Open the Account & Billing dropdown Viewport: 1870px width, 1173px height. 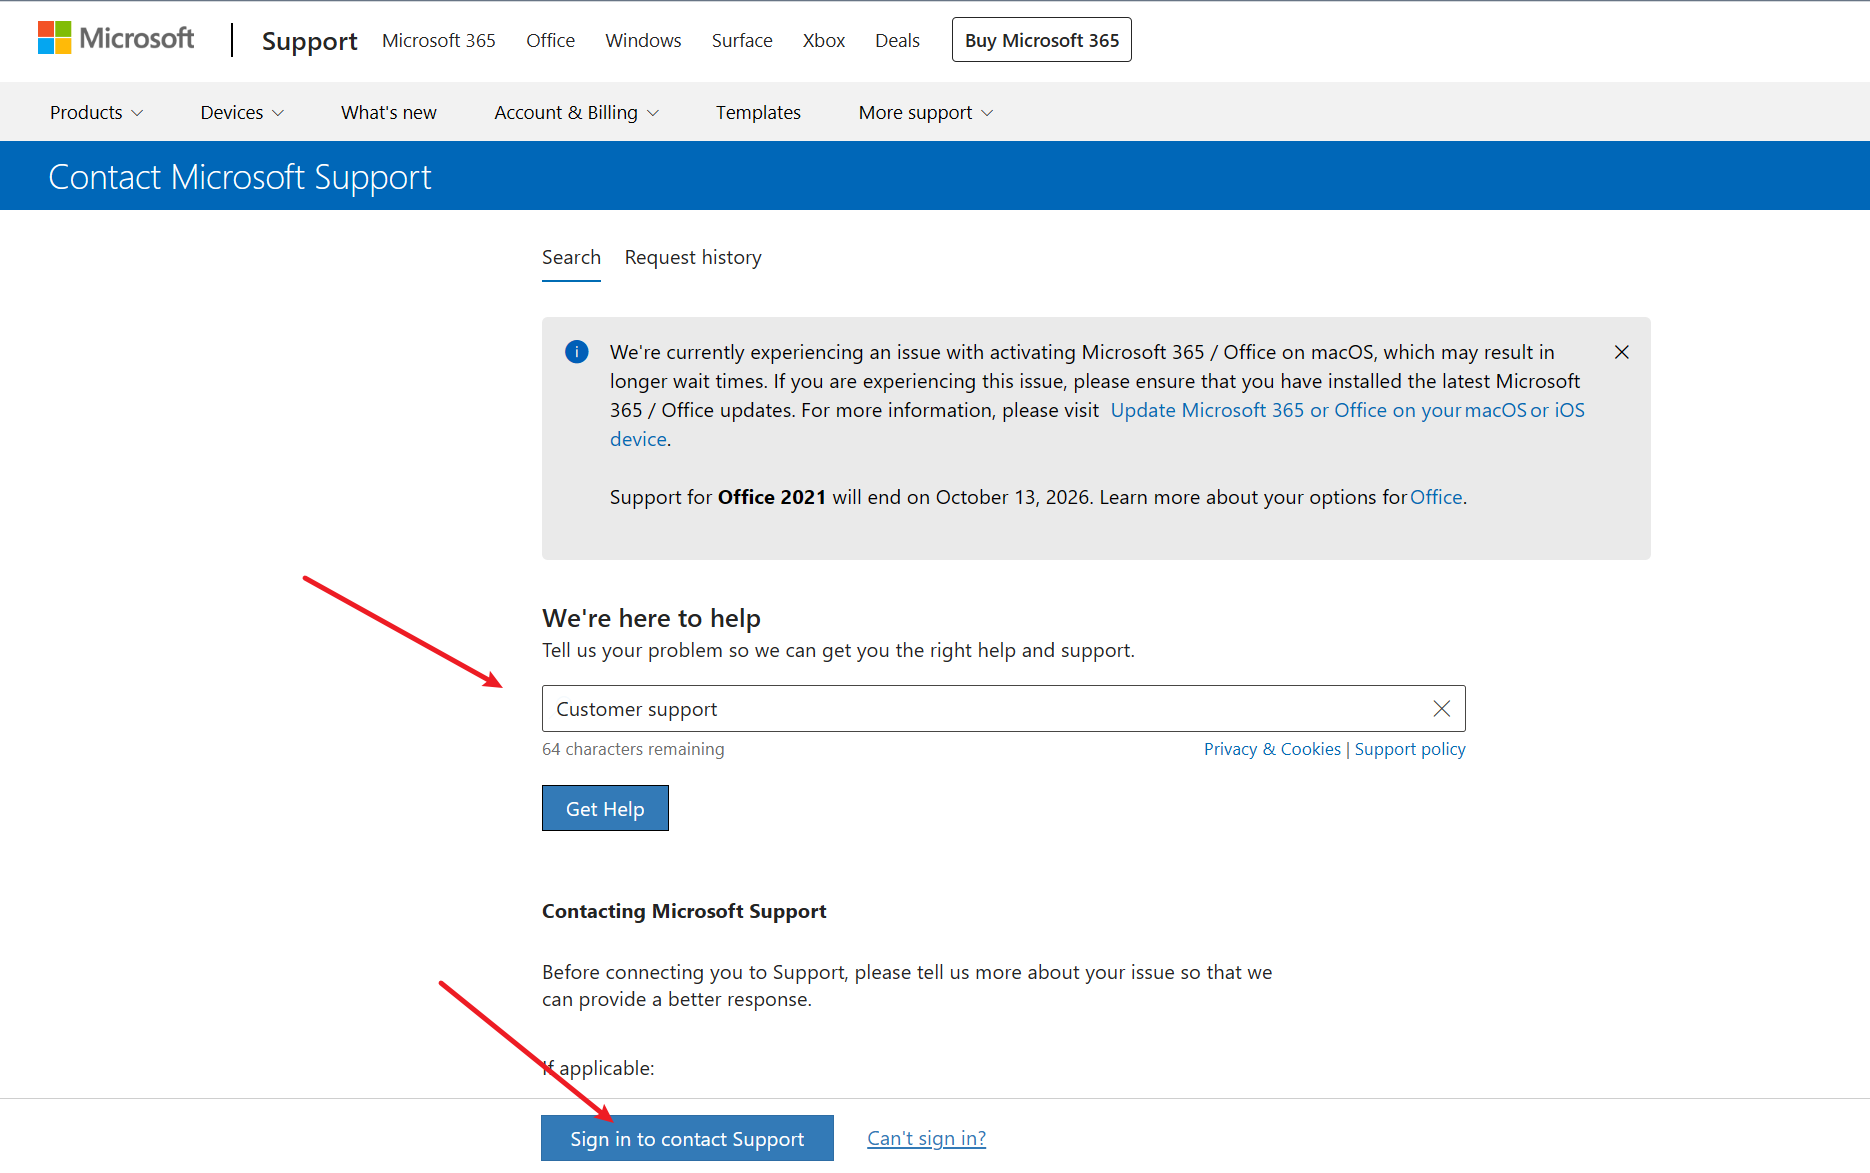576,113
